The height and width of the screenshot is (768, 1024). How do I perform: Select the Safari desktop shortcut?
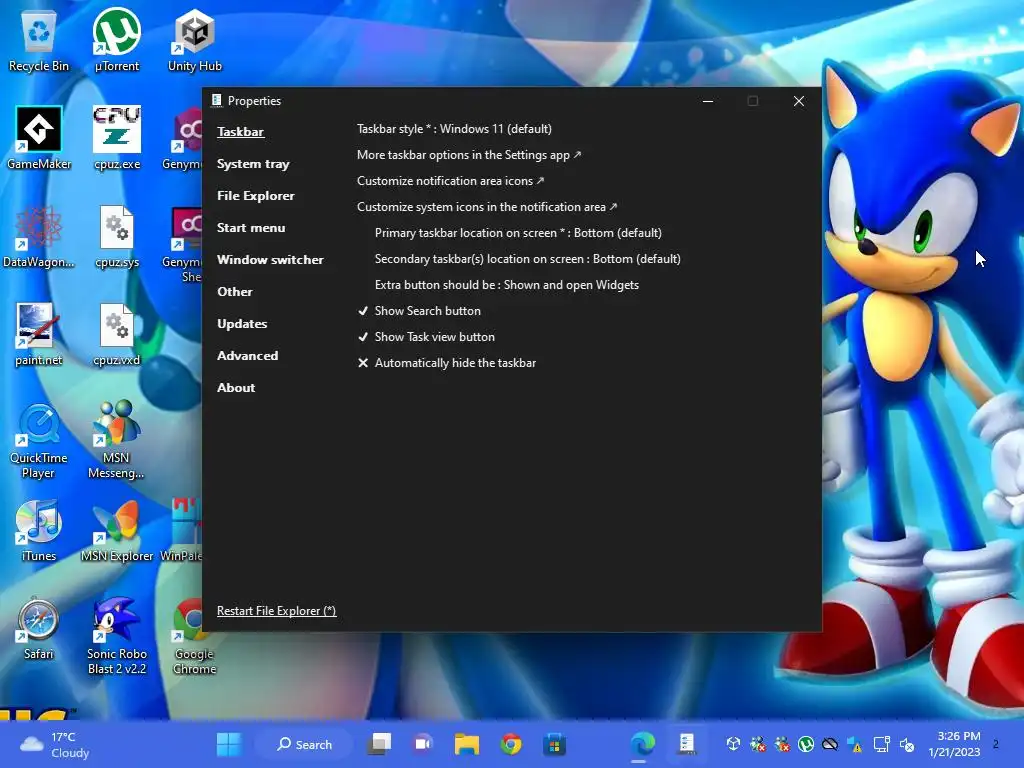[39, 629]
